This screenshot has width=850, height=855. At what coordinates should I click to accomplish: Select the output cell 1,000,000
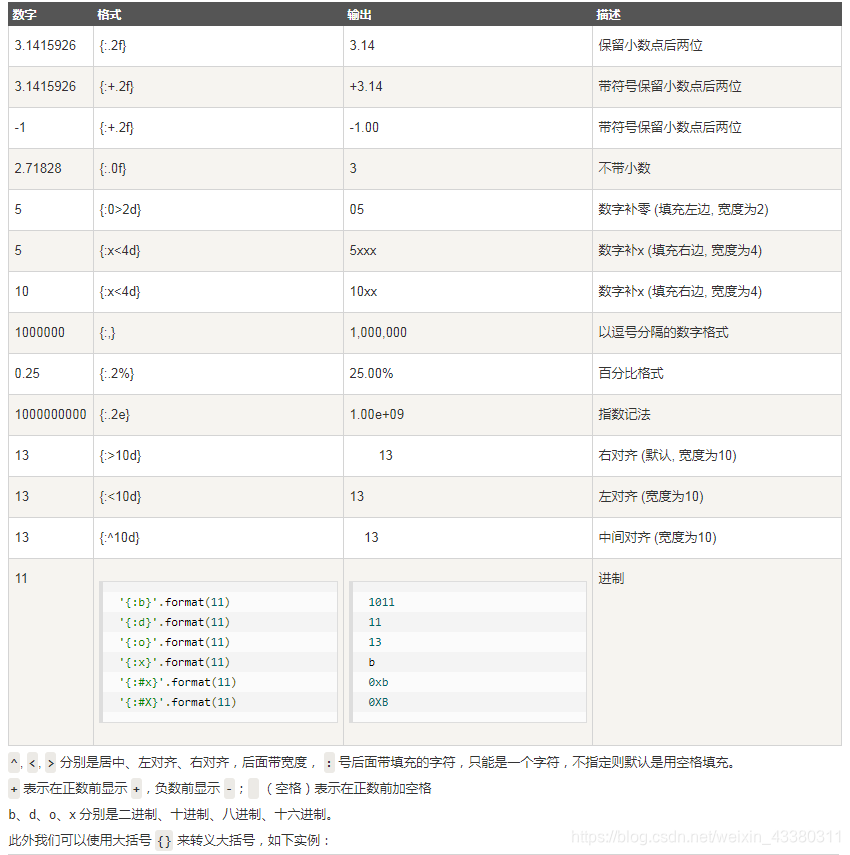378,333
